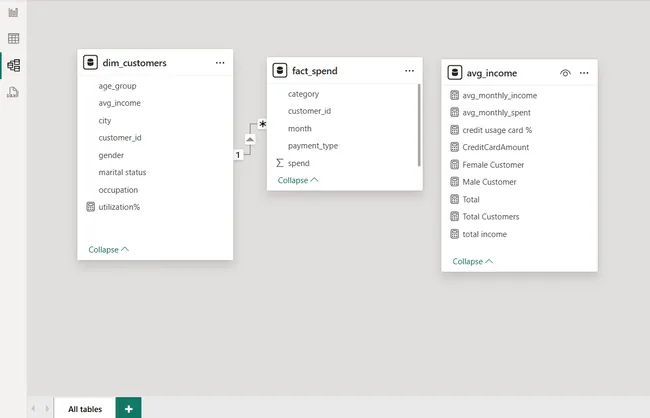Go to next layout tab arrow
The width and height of the screenshot is (650, 418).
point(47,409)
